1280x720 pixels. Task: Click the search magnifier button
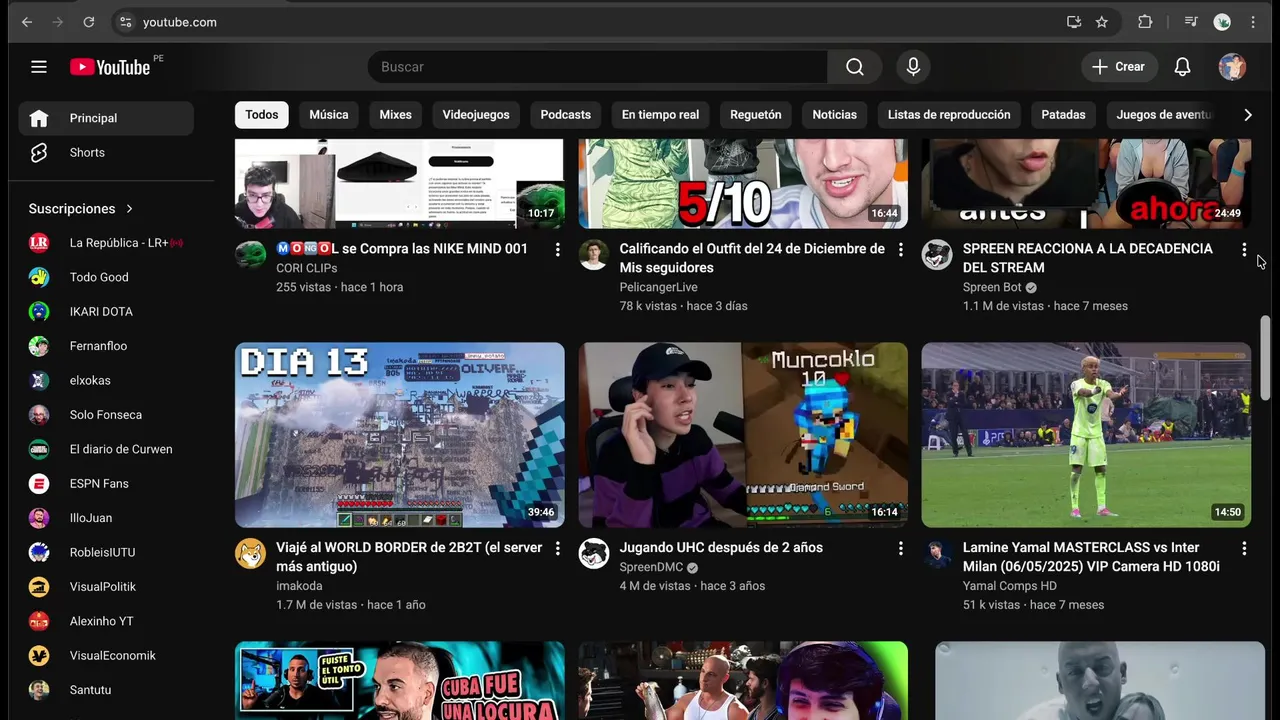(854, 67)
